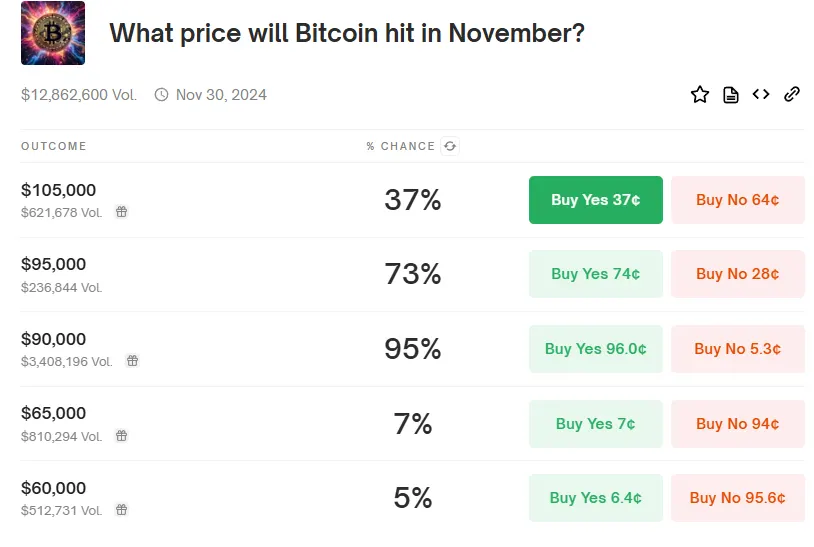The width and height of the screenshot is (814, 547).
Task: Choose Buy No 95.6¢ for $60,000
Action: tap(737, 498)
